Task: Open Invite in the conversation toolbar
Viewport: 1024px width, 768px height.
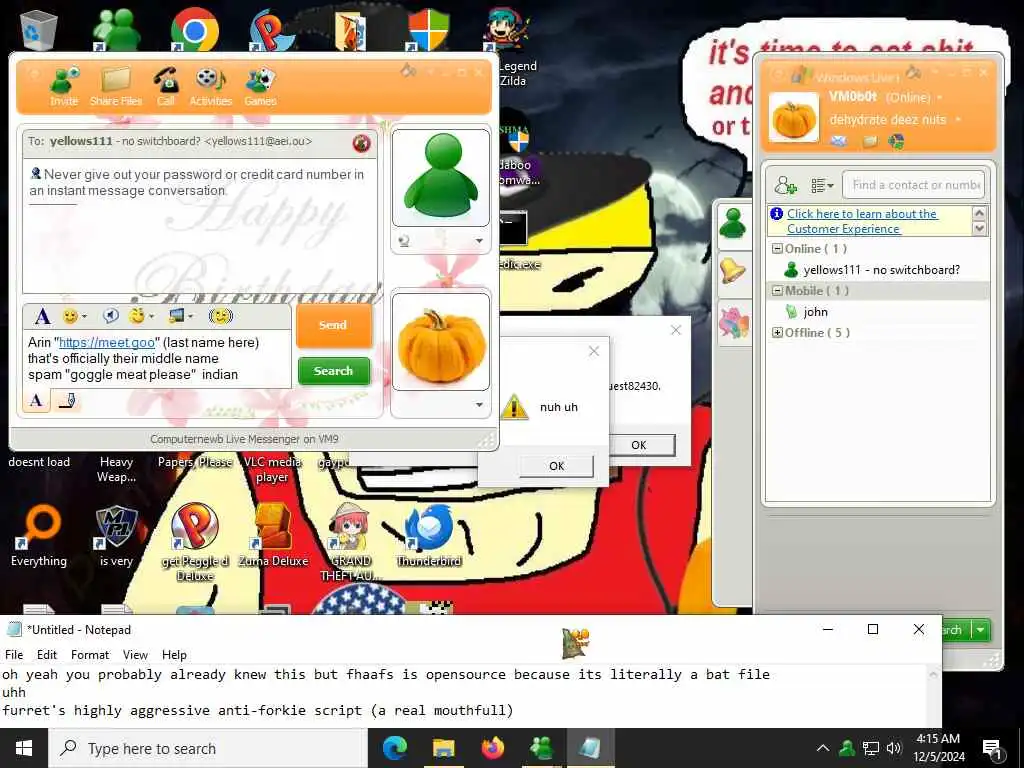Action: 64,86
